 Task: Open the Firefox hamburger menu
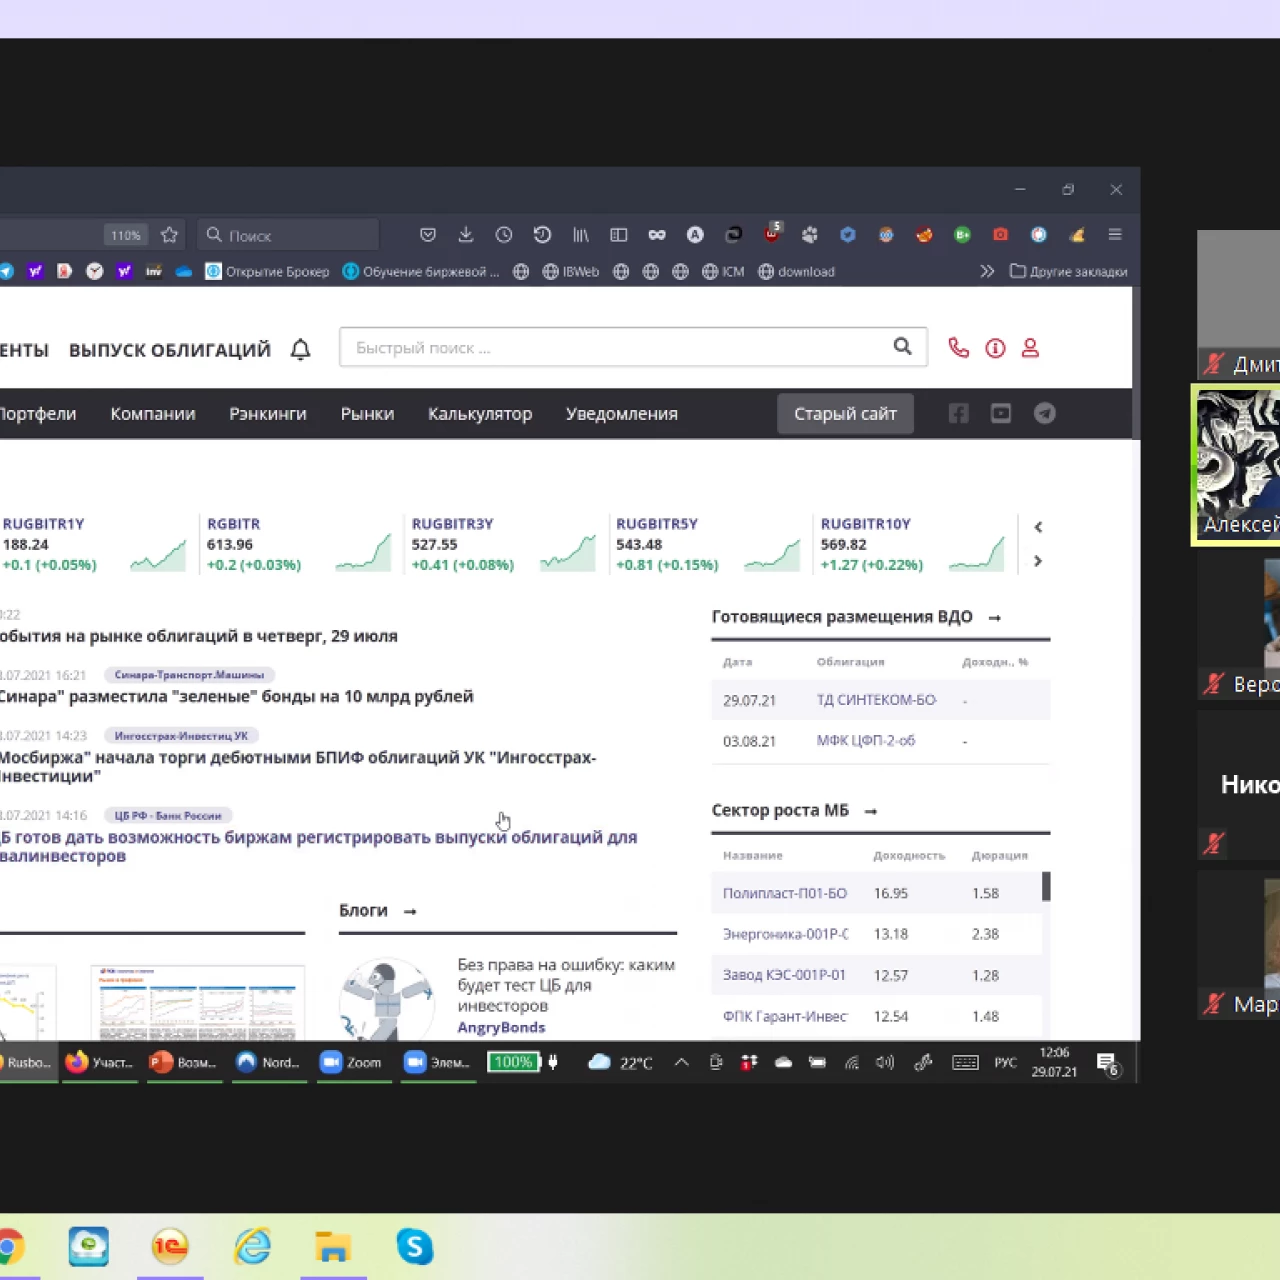click(1115, 235)
